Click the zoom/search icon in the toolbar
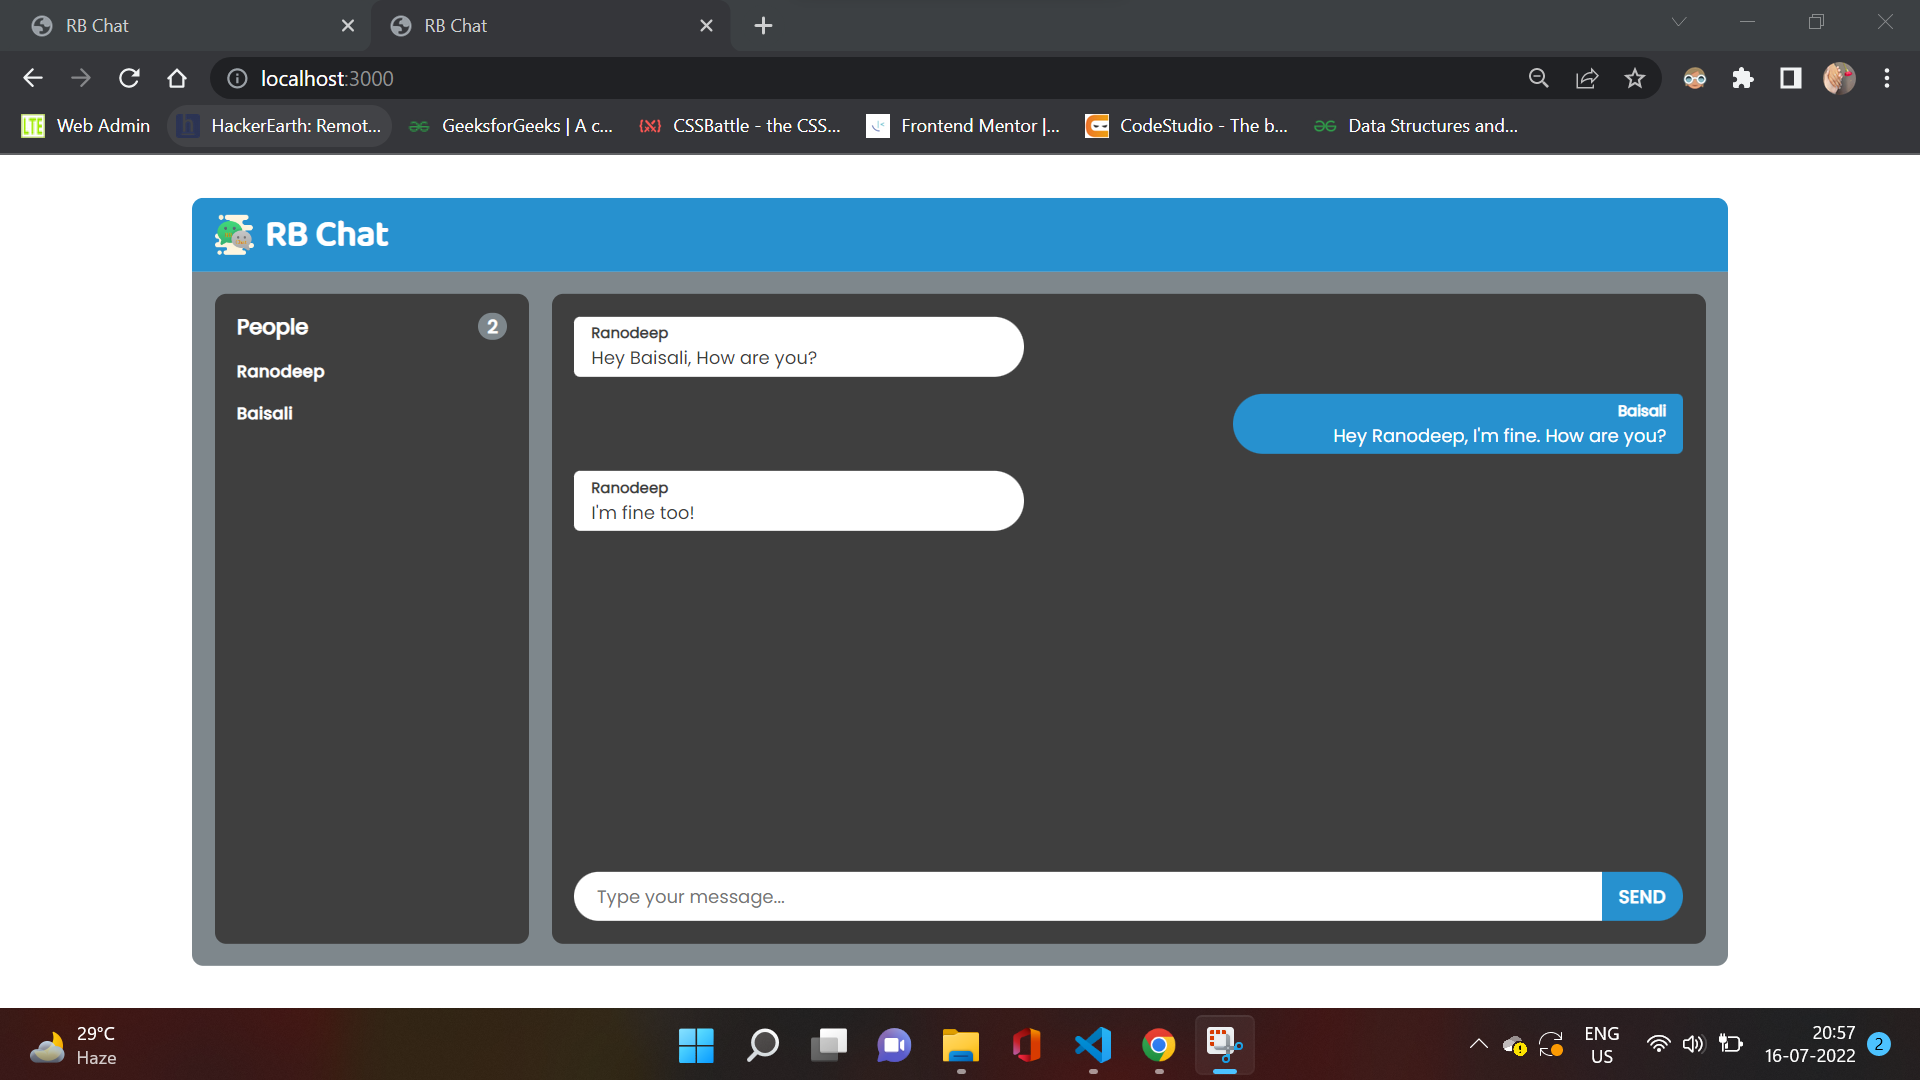The height and width of the screenshot is (1080, 1920). point(1538,78)
